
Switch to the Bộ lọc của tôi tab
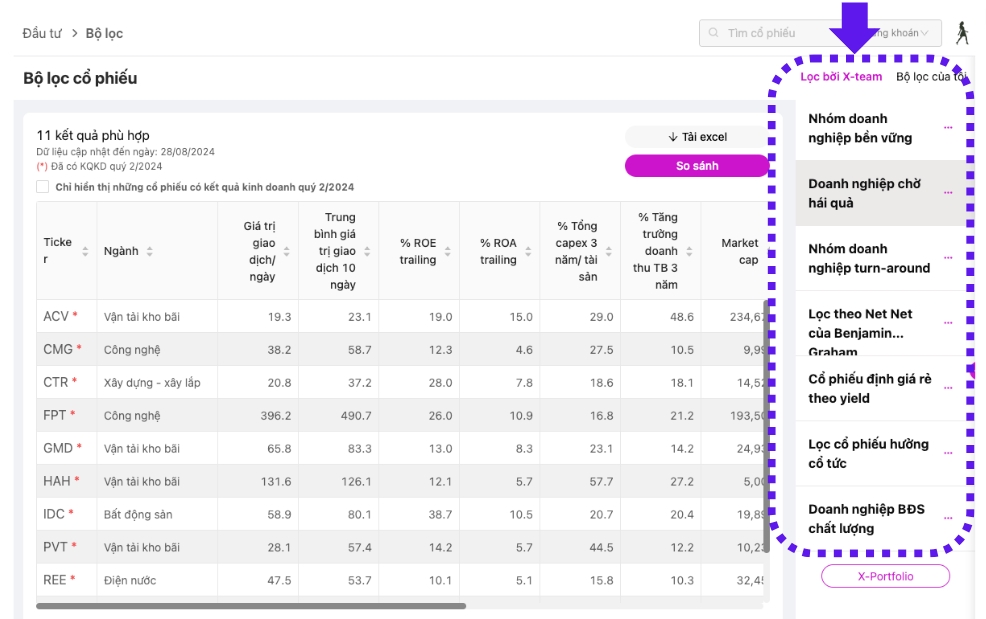(930, 77)
